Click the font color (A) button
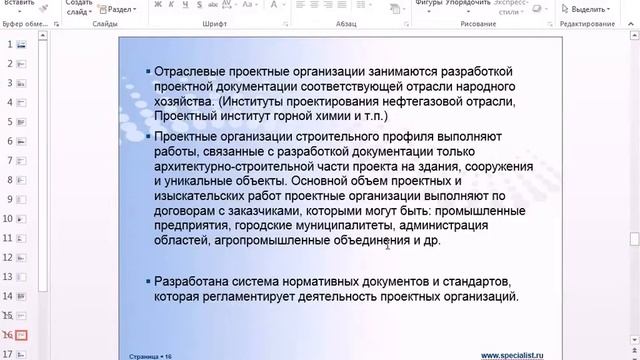640x360 pixels. pos(273,5)
